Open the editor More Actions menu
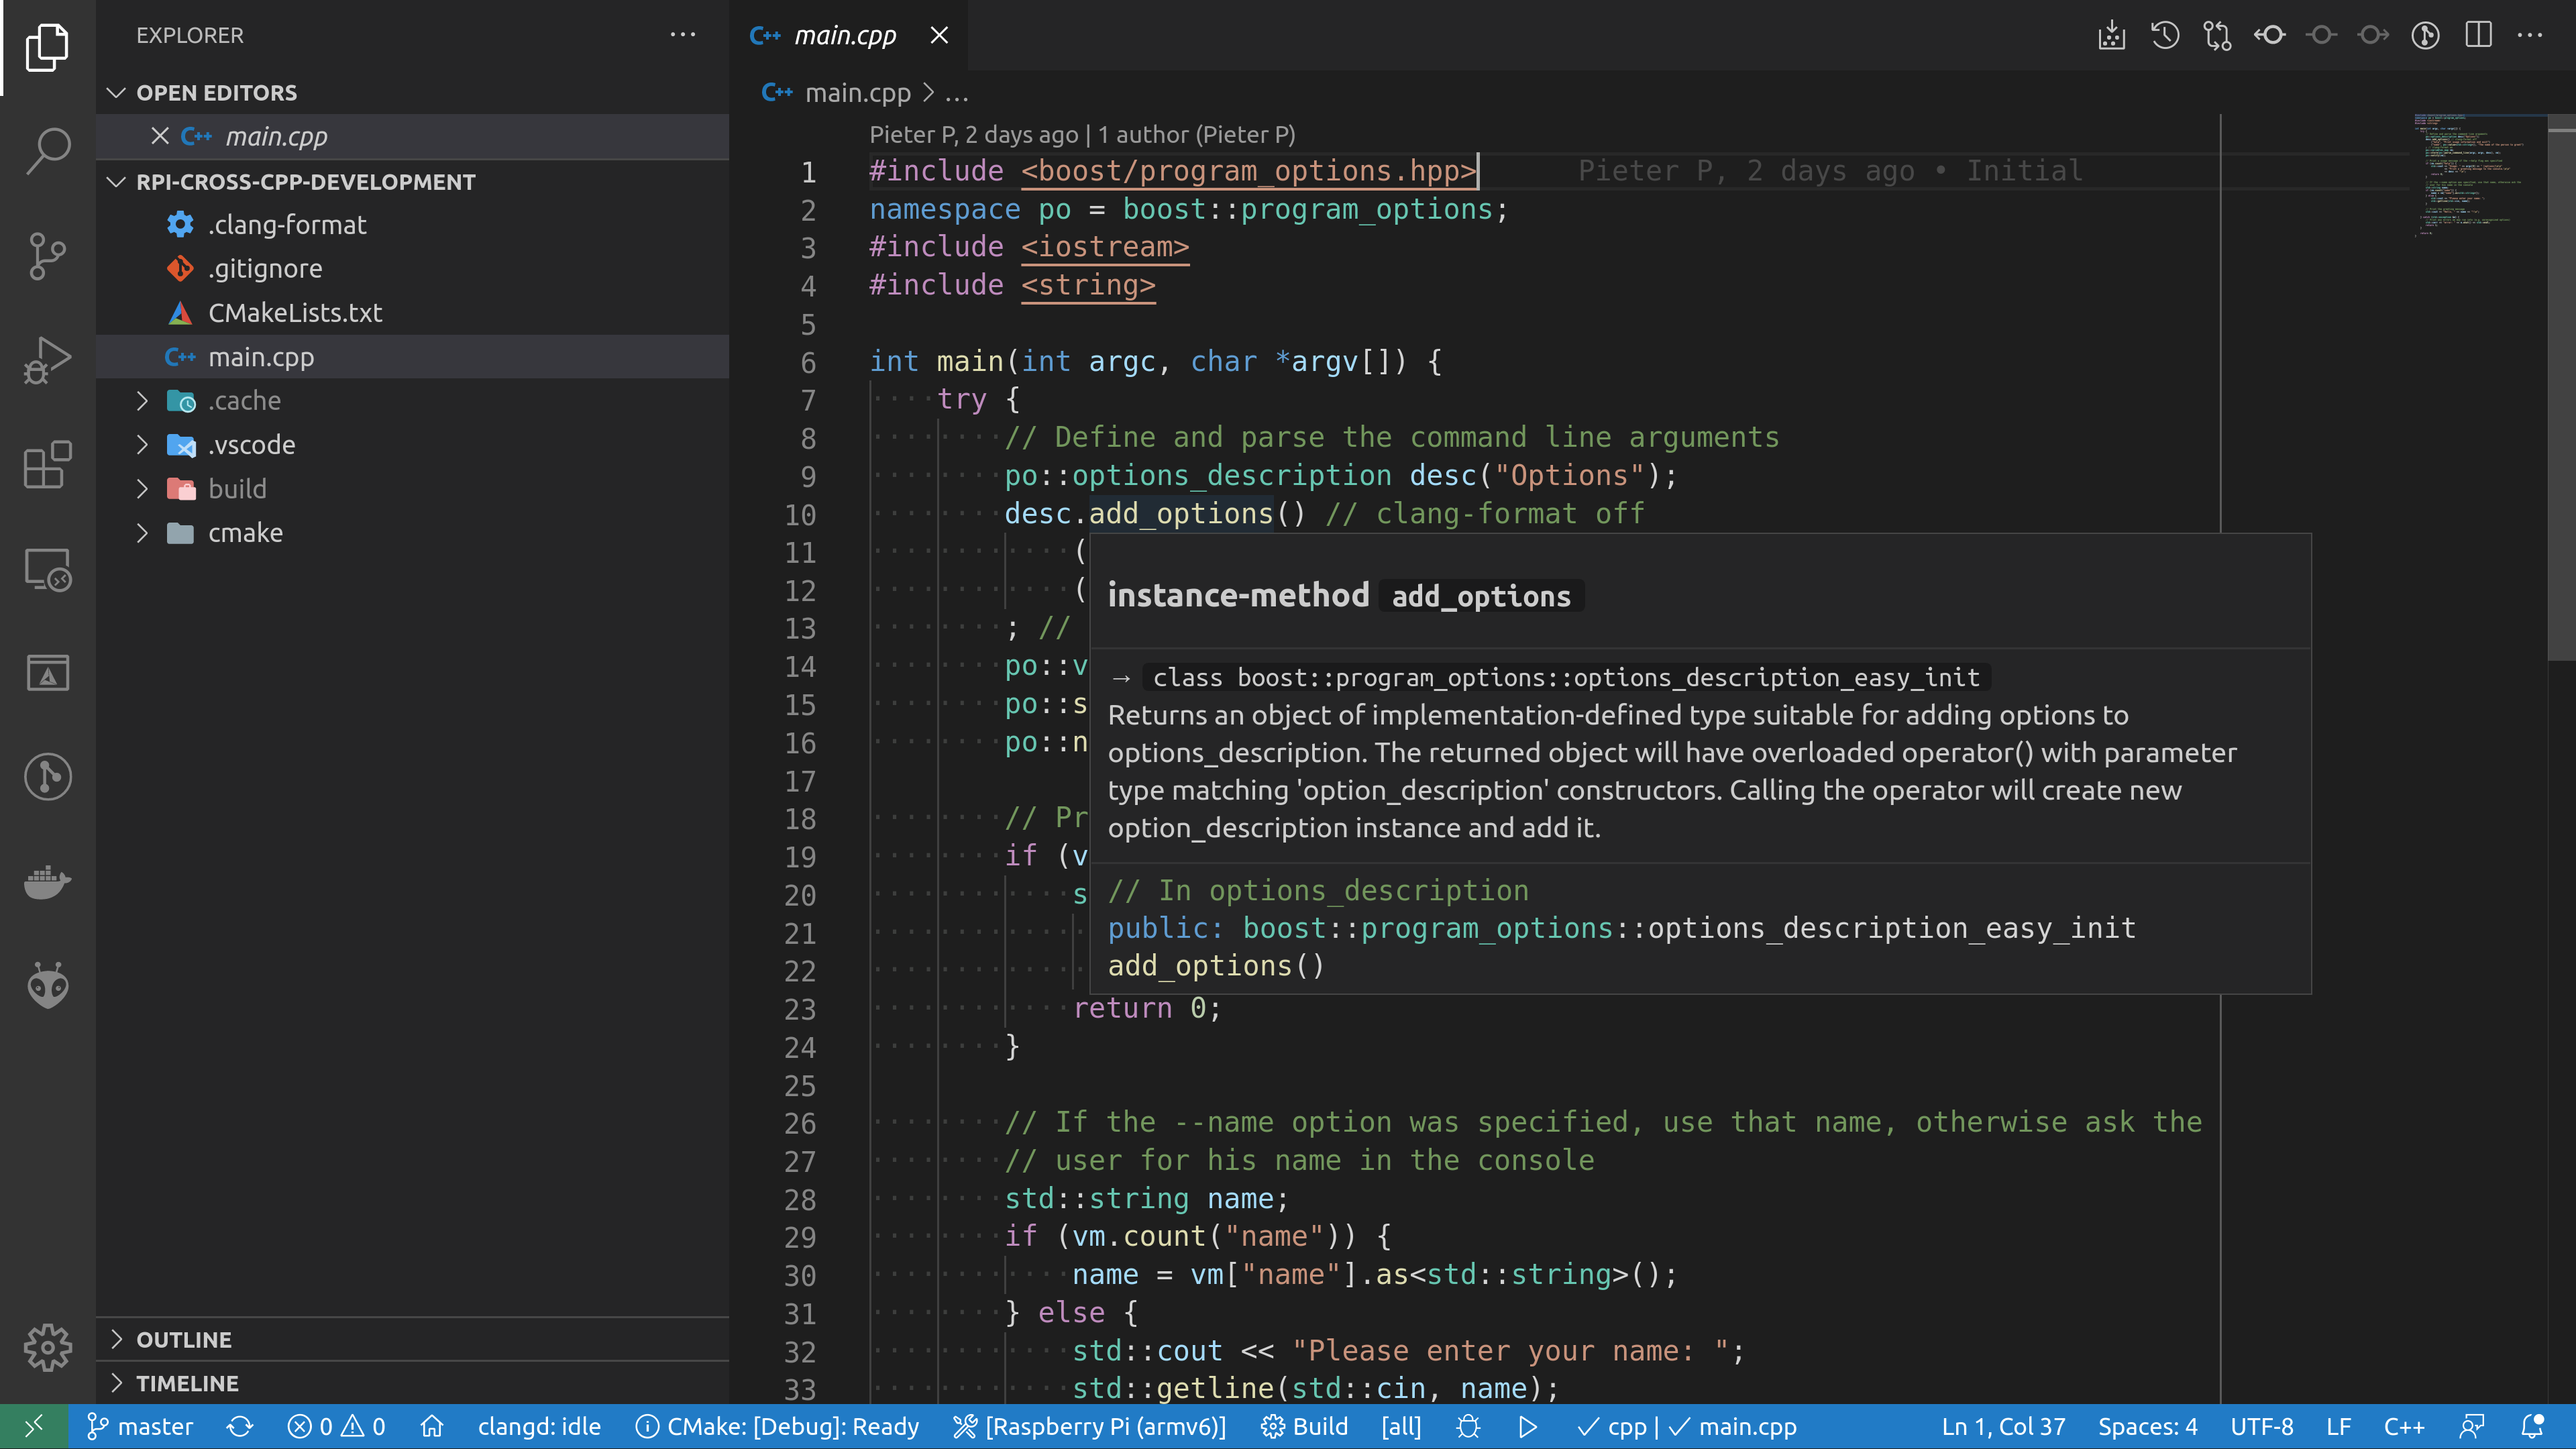The height and width of the screenshot is (1449, 2576). pyautogui.click(x=2530, y=36)
